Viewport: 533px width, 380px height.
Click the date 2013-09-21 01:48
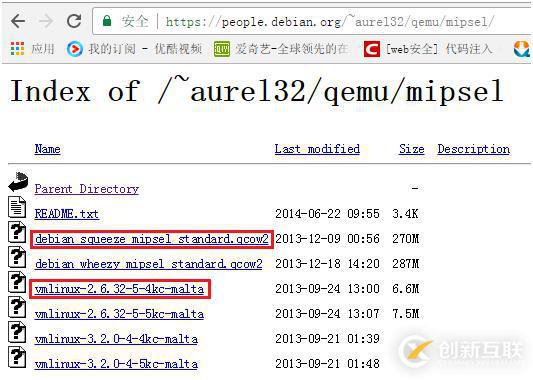coord(327,364)
